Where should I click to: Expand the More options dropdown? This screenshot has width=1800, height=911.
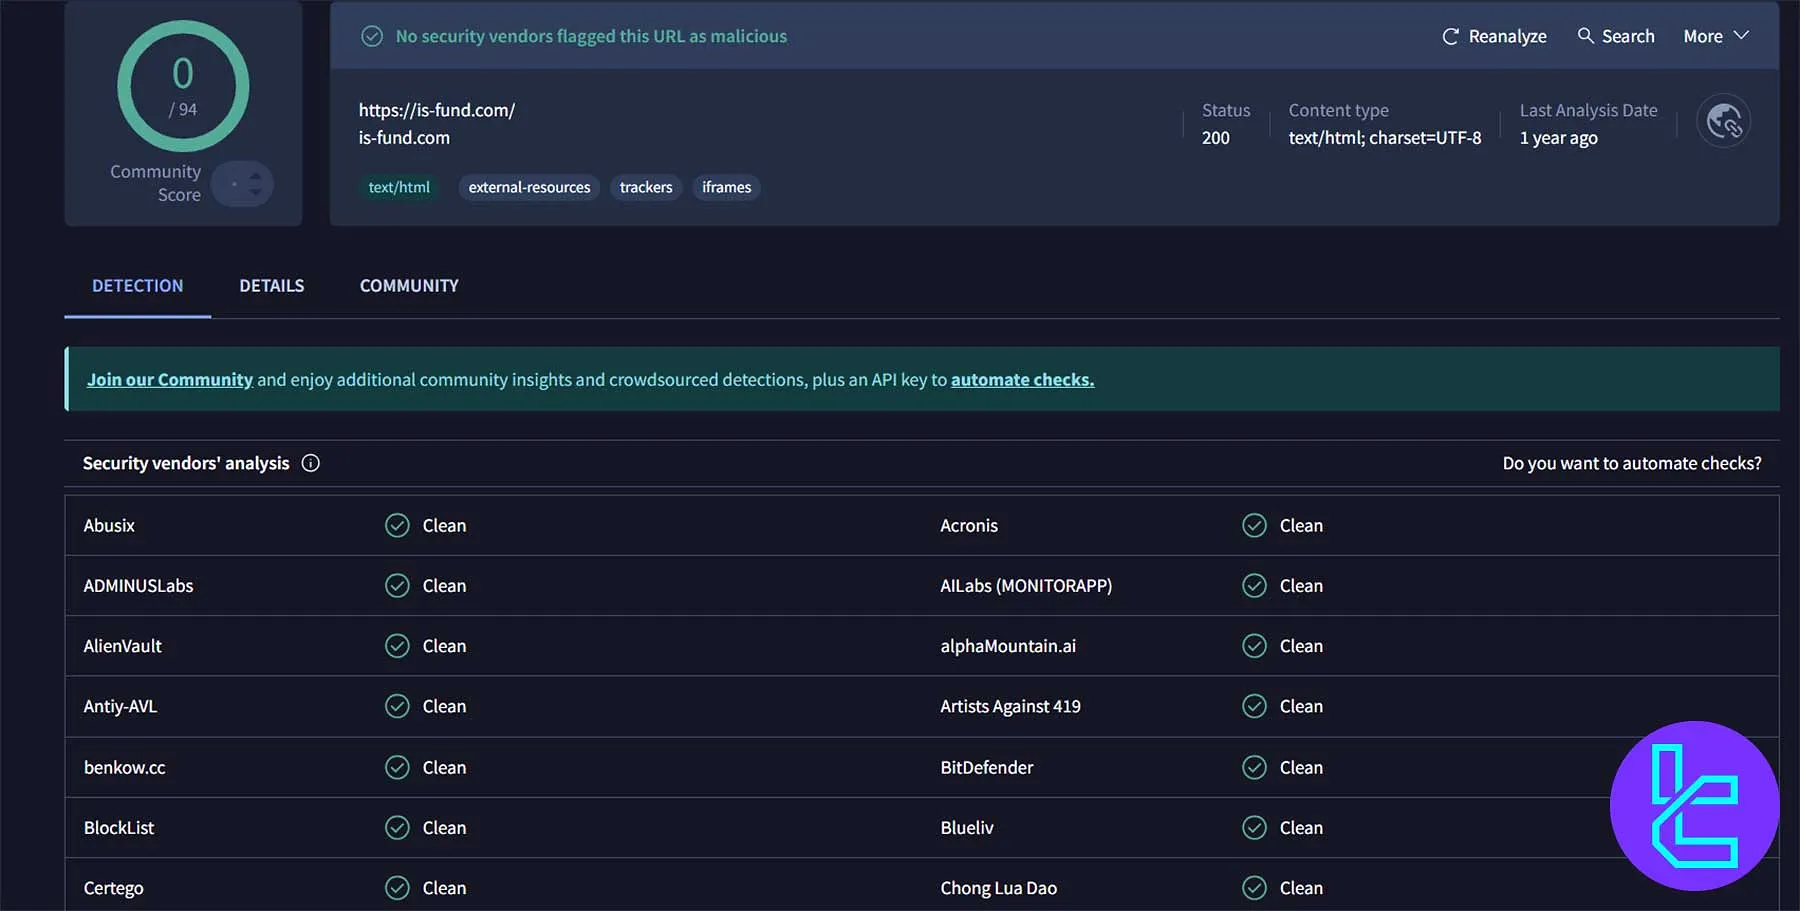point(1715,35)
